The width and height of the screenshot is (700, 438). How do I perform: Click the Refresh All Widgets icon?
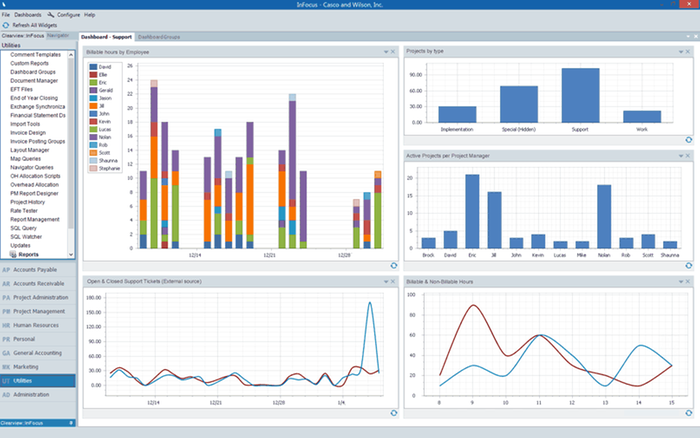pos(7,26)
